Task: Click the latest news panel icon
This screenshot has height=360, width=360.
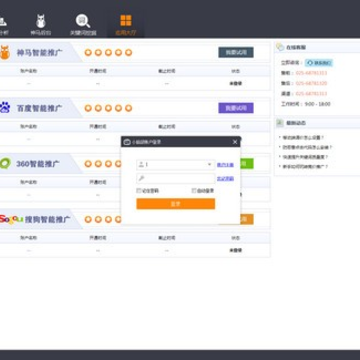Action: pyautogui.click(x=280, y=123)
